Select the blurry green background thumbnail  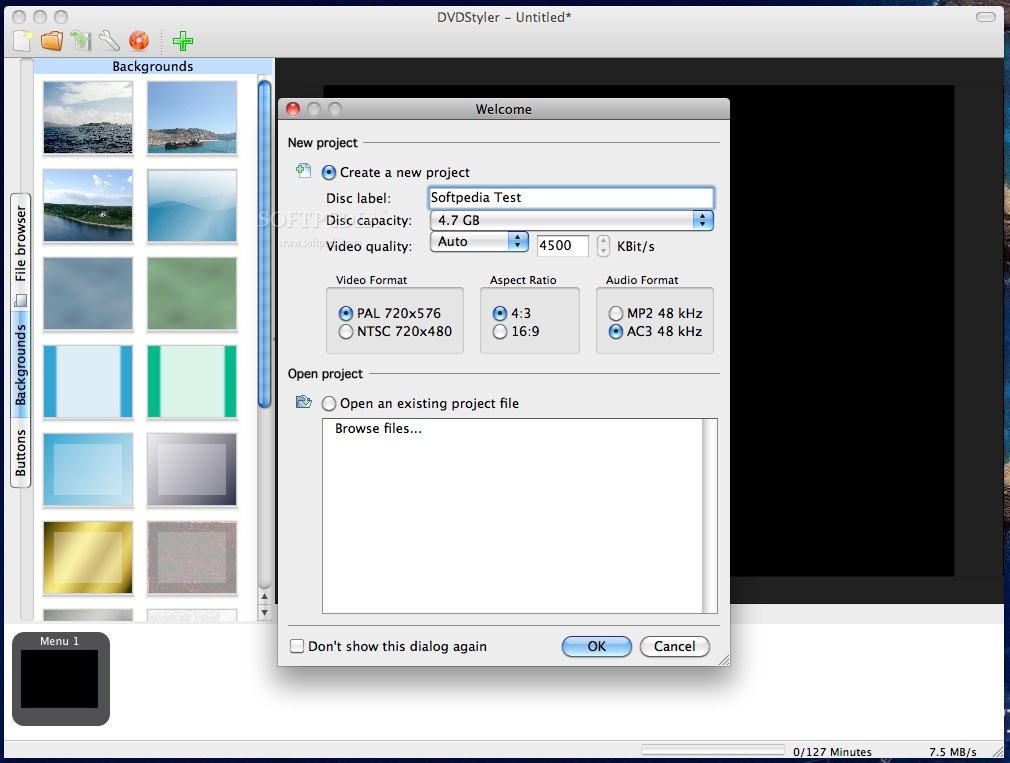(x=192, y=294)
